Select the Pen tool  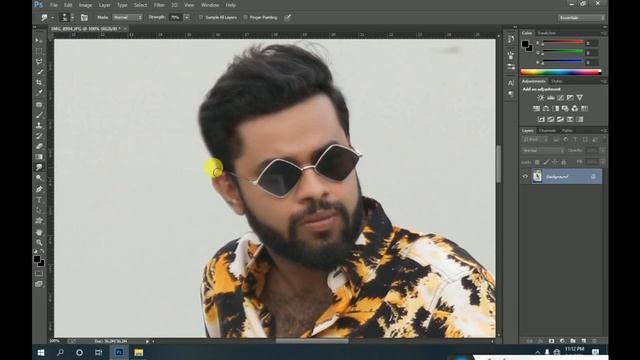click(x=39, y=189)
